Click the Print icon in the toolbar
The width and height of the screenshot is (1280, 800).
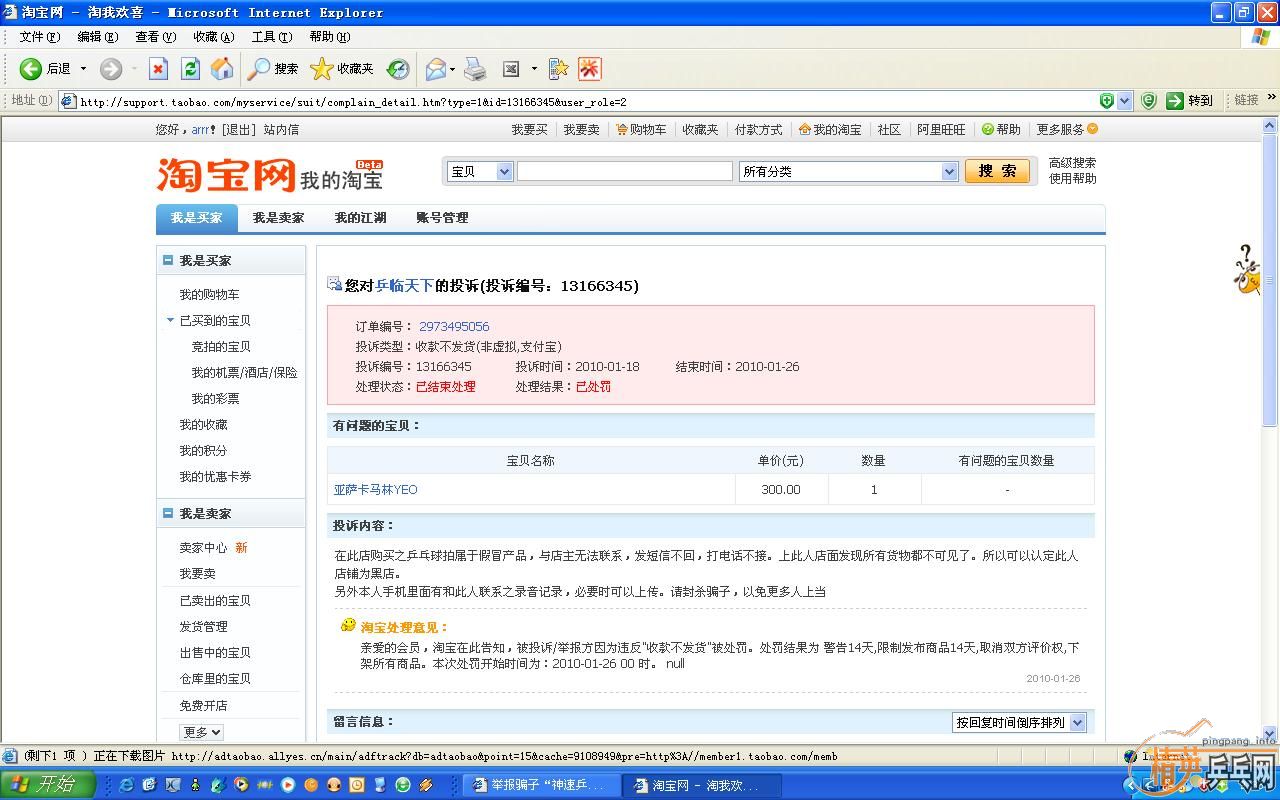475,69
